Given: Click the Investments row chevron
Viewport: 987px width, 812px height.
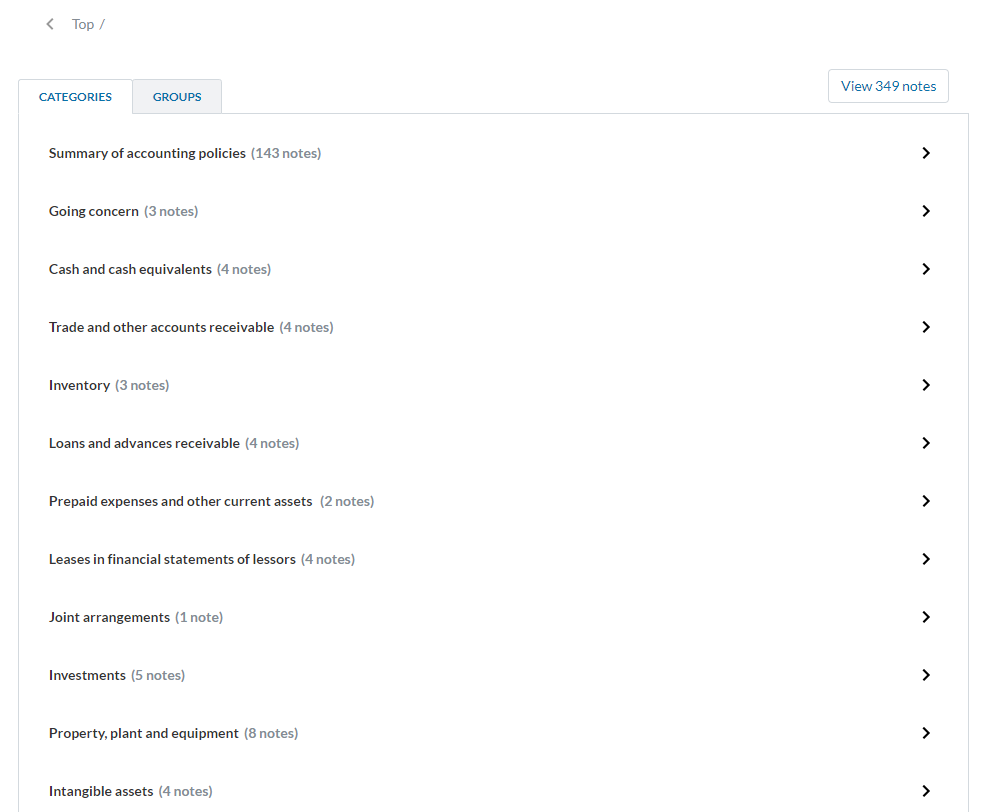Looking at the screenshot, I should [925, 675].
